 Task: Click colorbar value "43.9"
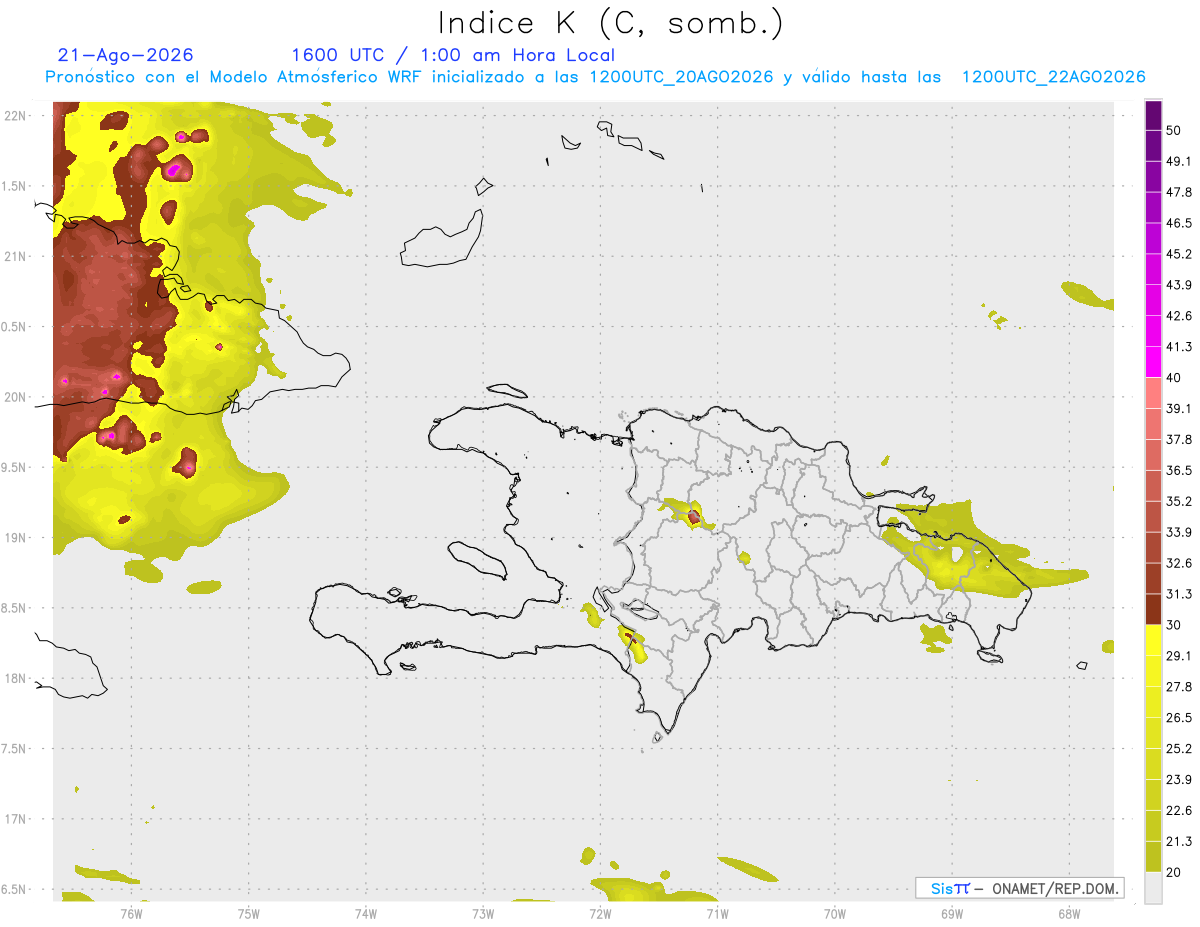(1179, 285)
